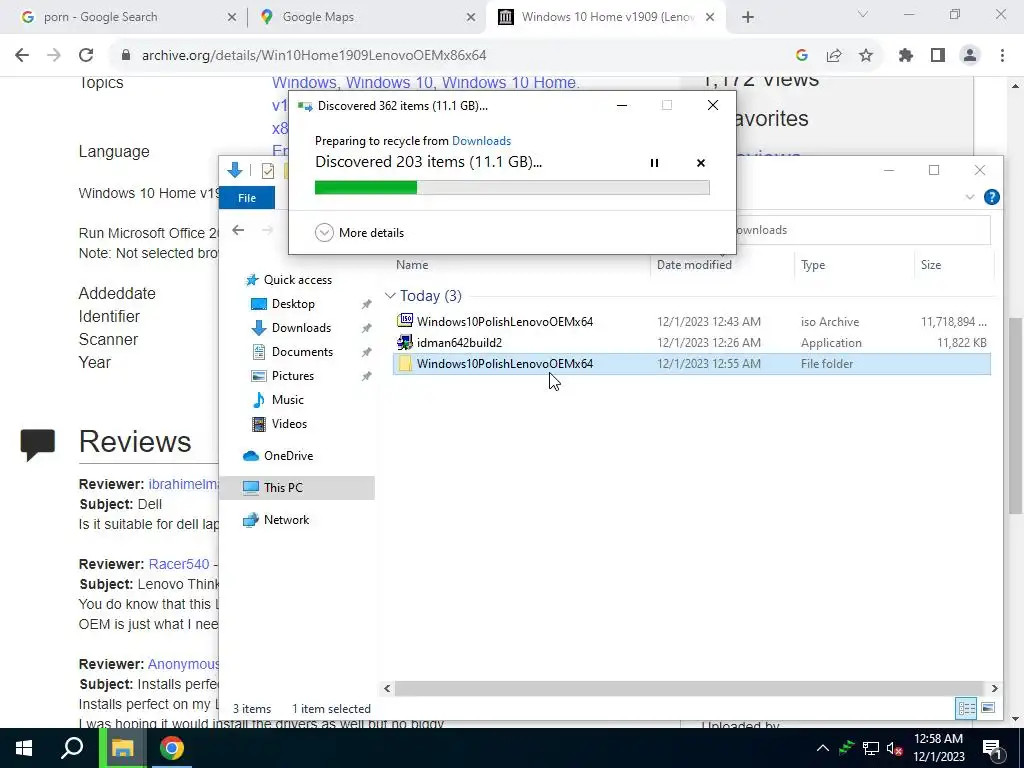Open File Explorer help icon
The image size is (1024, 768).
tap(991, 197)
